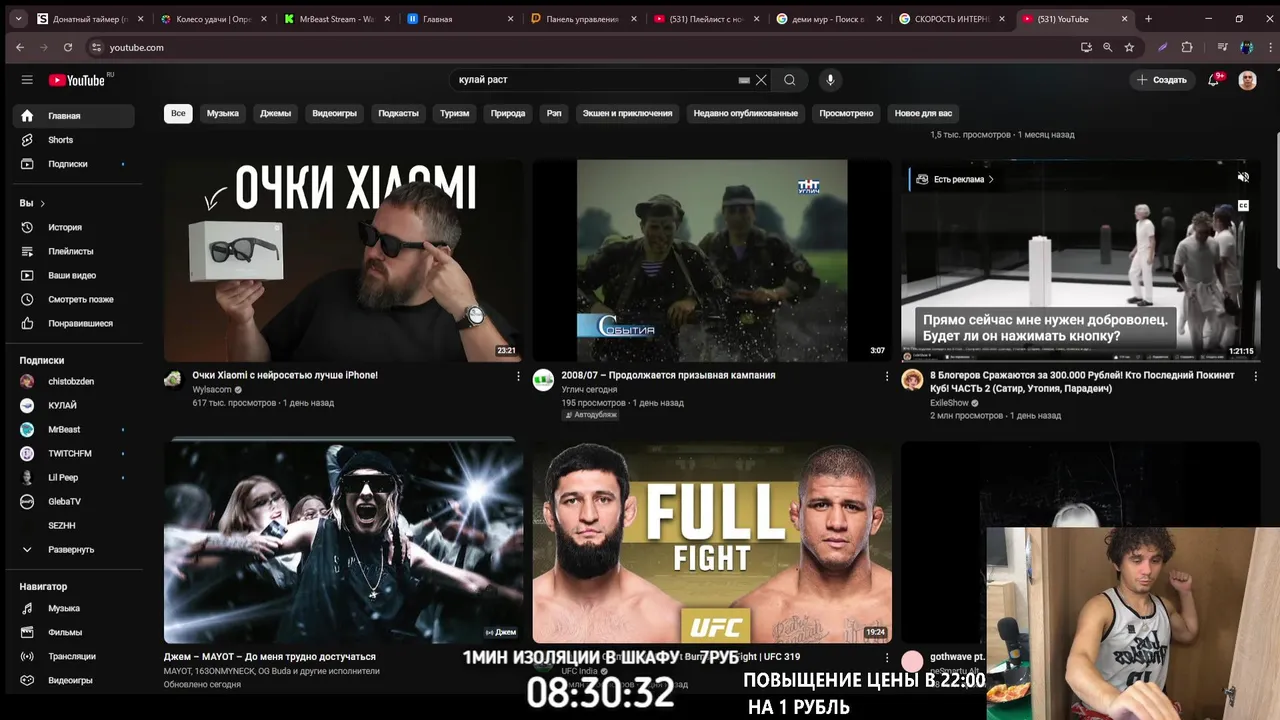The height and width of the screenshot is (720, 1280).
Task: Open Wylsacom channel name link
Action: (212, 389)
